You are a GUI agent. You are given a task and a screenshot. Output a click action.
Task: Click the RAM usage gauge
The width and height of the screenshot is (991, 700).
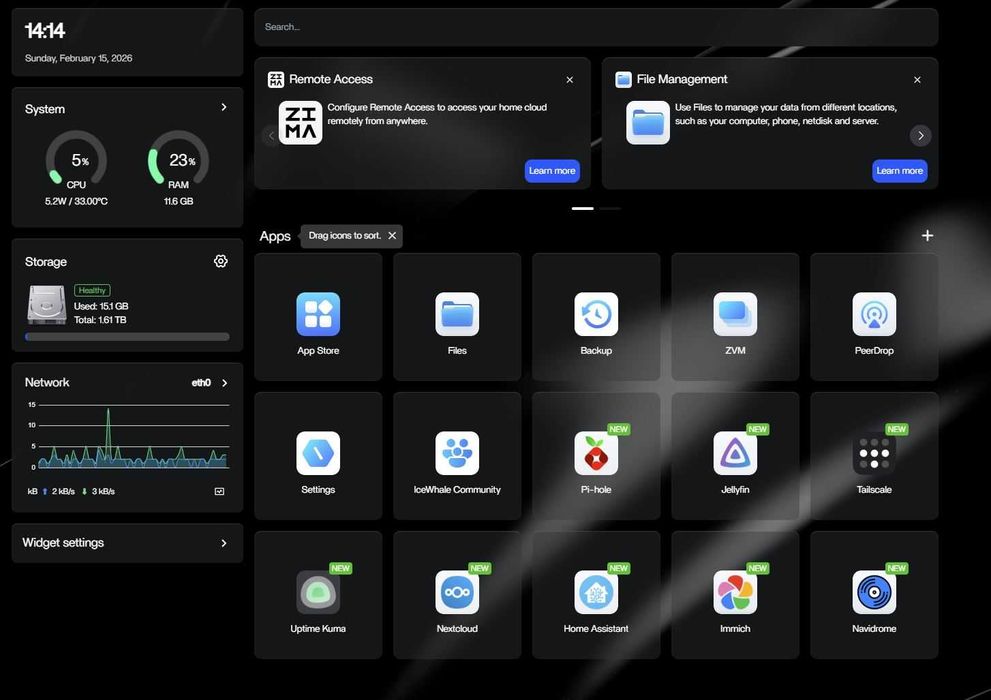[178, 160]
